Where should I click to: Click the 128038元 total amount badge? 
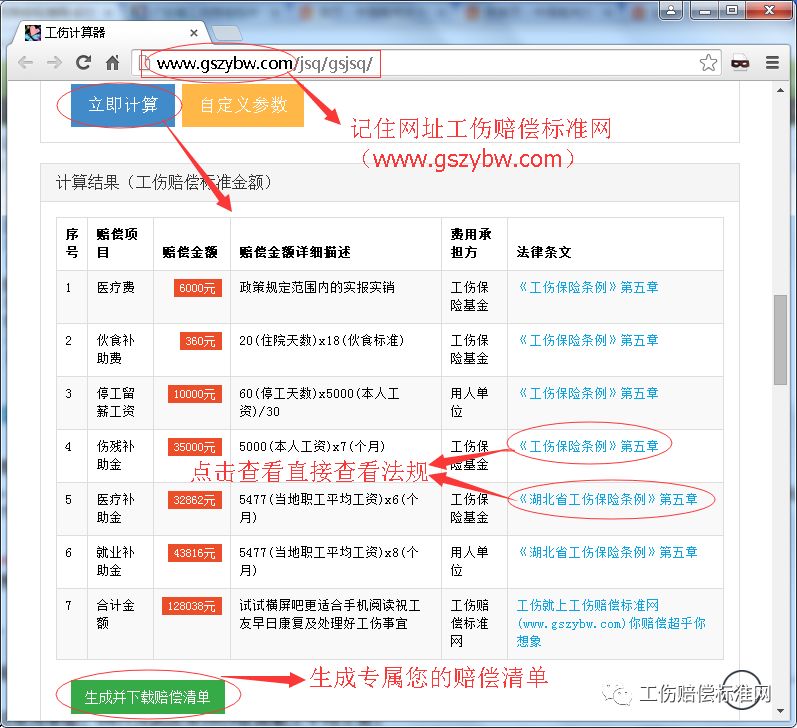[x=192, y=606]
